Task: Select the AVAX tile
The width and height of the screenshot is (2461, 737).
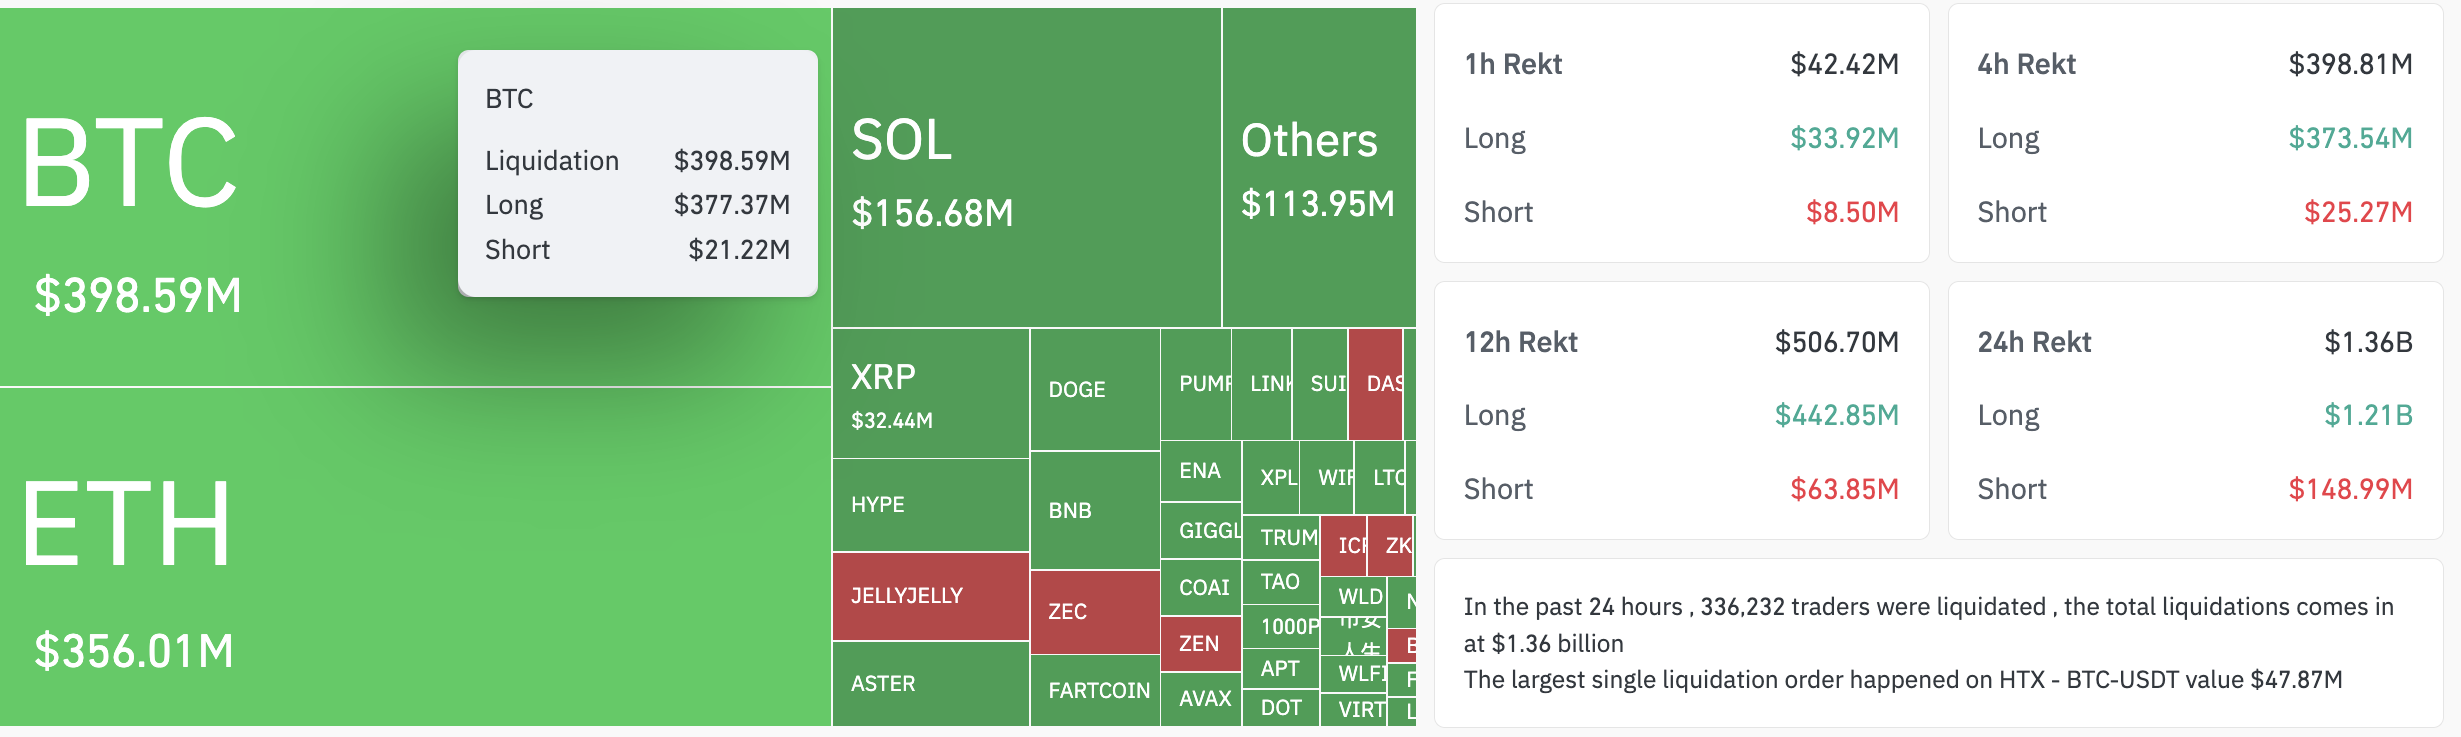Action: coord(1202,698)
